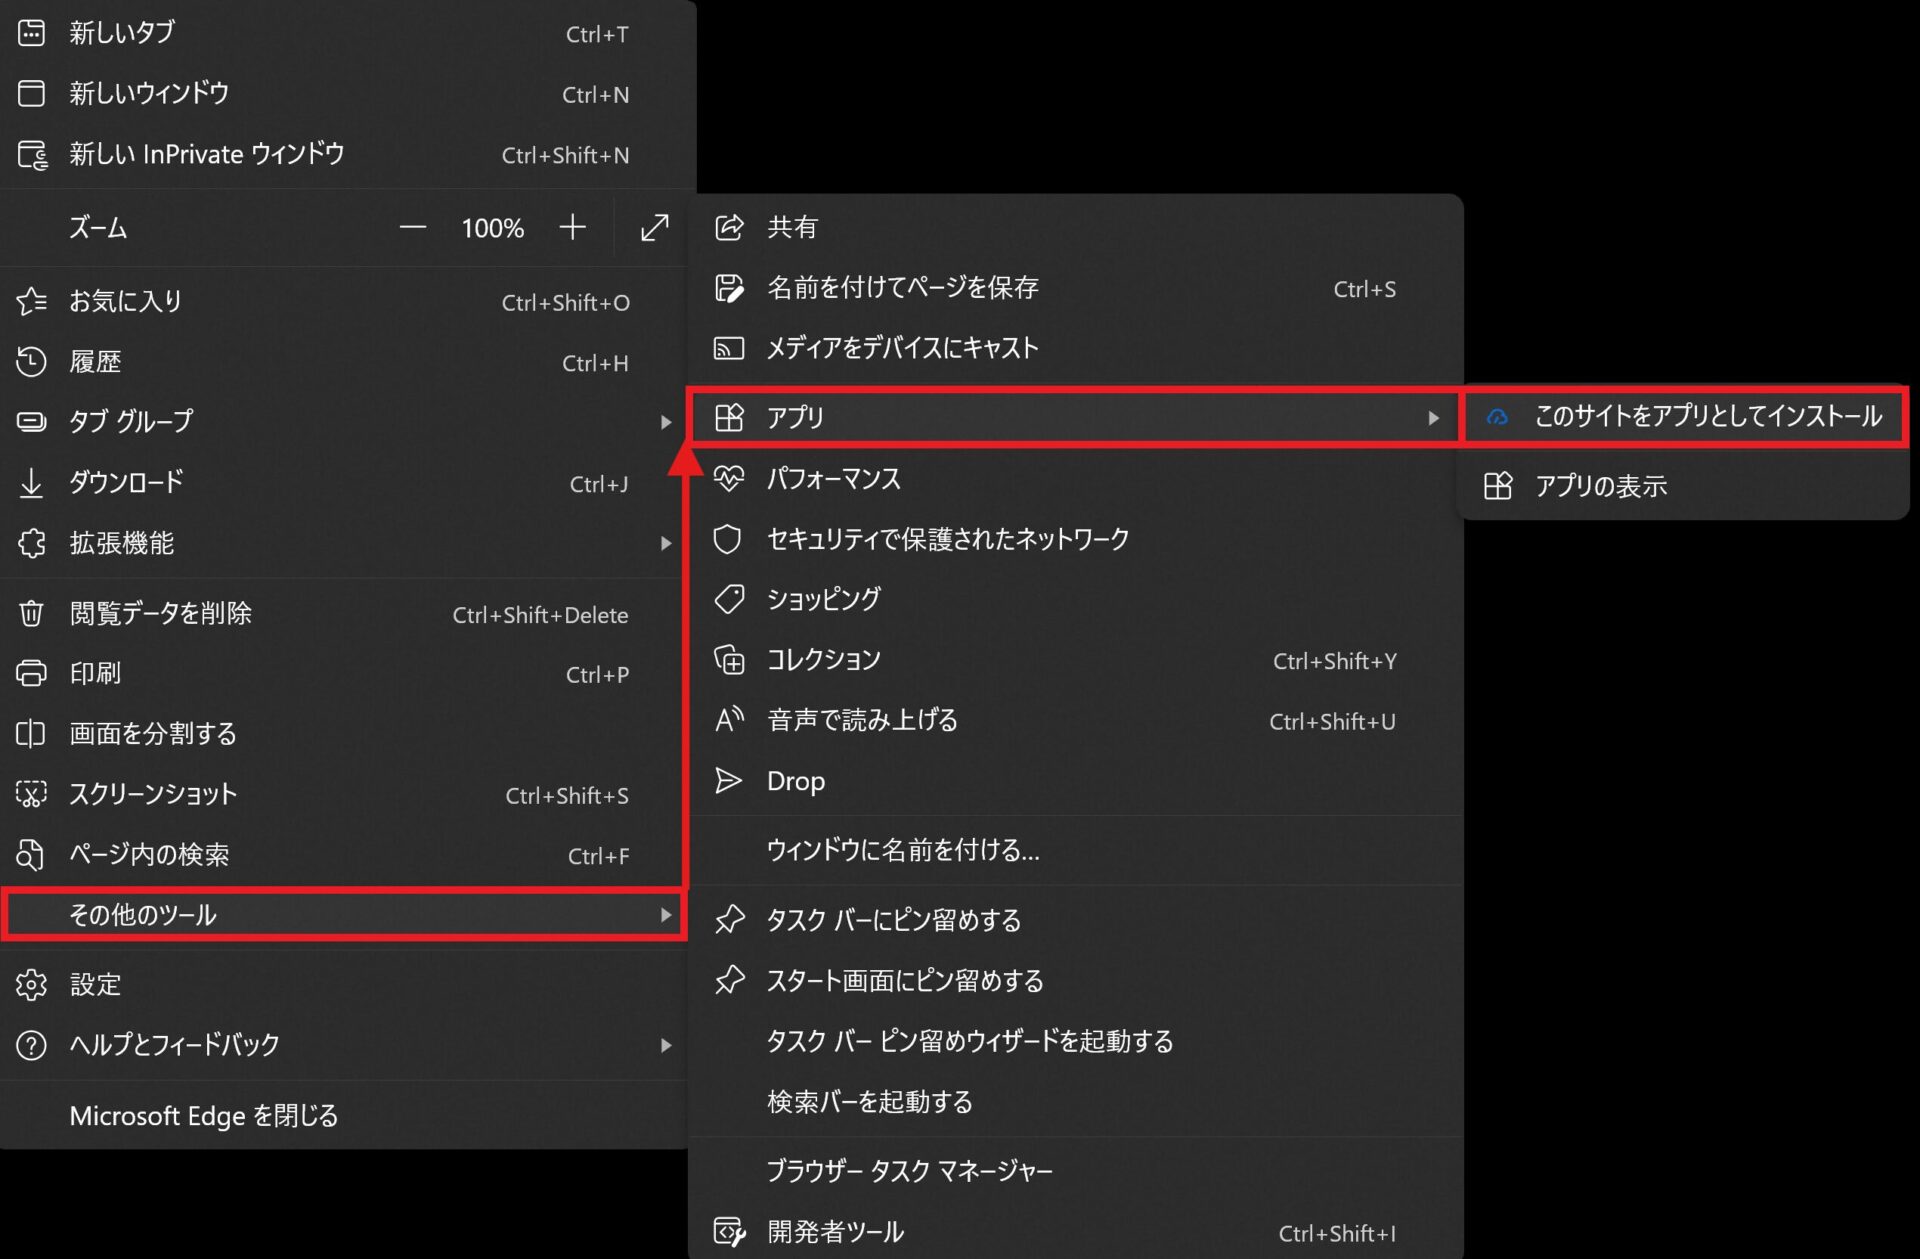Viewport: 1920px width, 1259px height.
Task: Choose Microsoft Edge を閉じる
Action: click(204, 1115)
